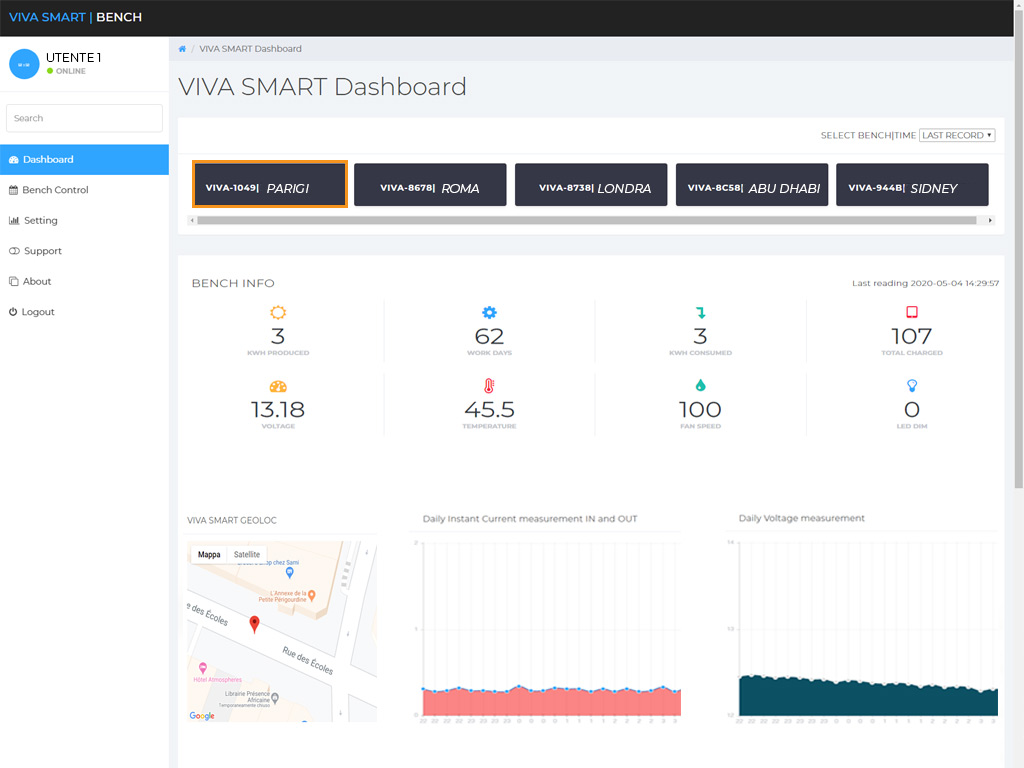Image resolution: width=1024 pixels, height=768 pixels.
Task: Click the bench list horizontal scrollbar track
Action: click(586, 221)
